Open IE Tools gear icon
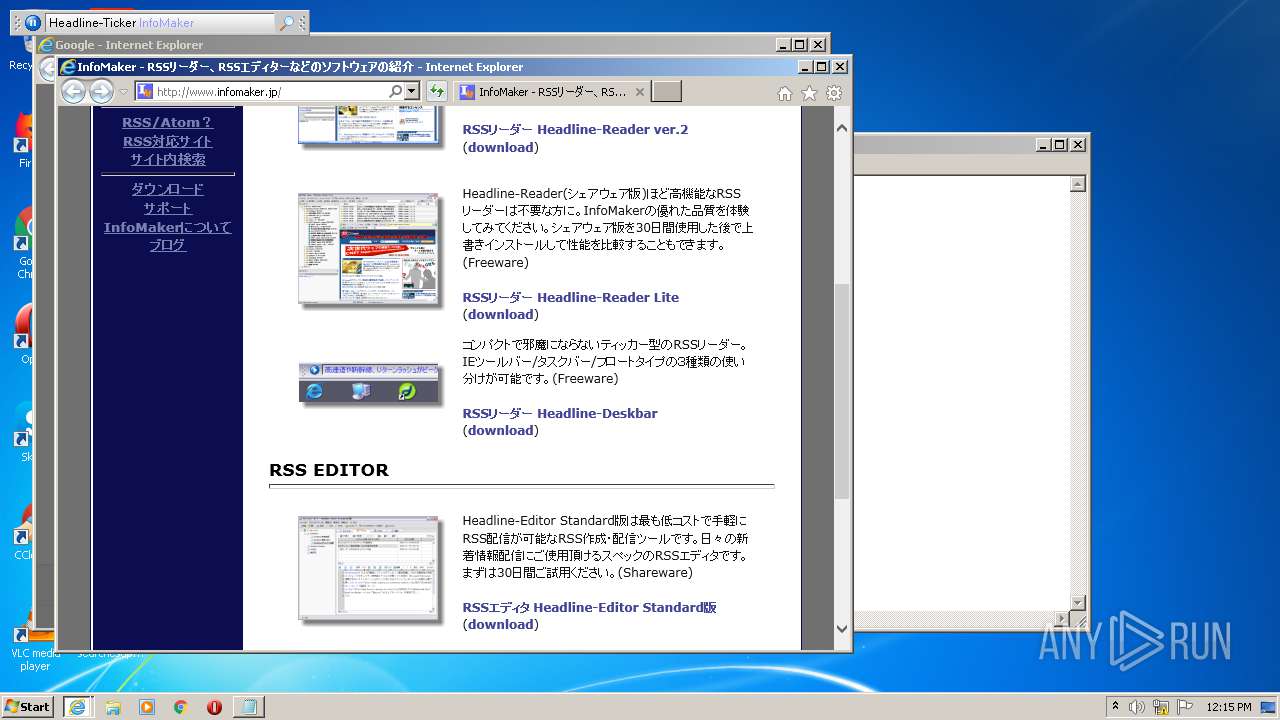 click(x=834, y=93)
